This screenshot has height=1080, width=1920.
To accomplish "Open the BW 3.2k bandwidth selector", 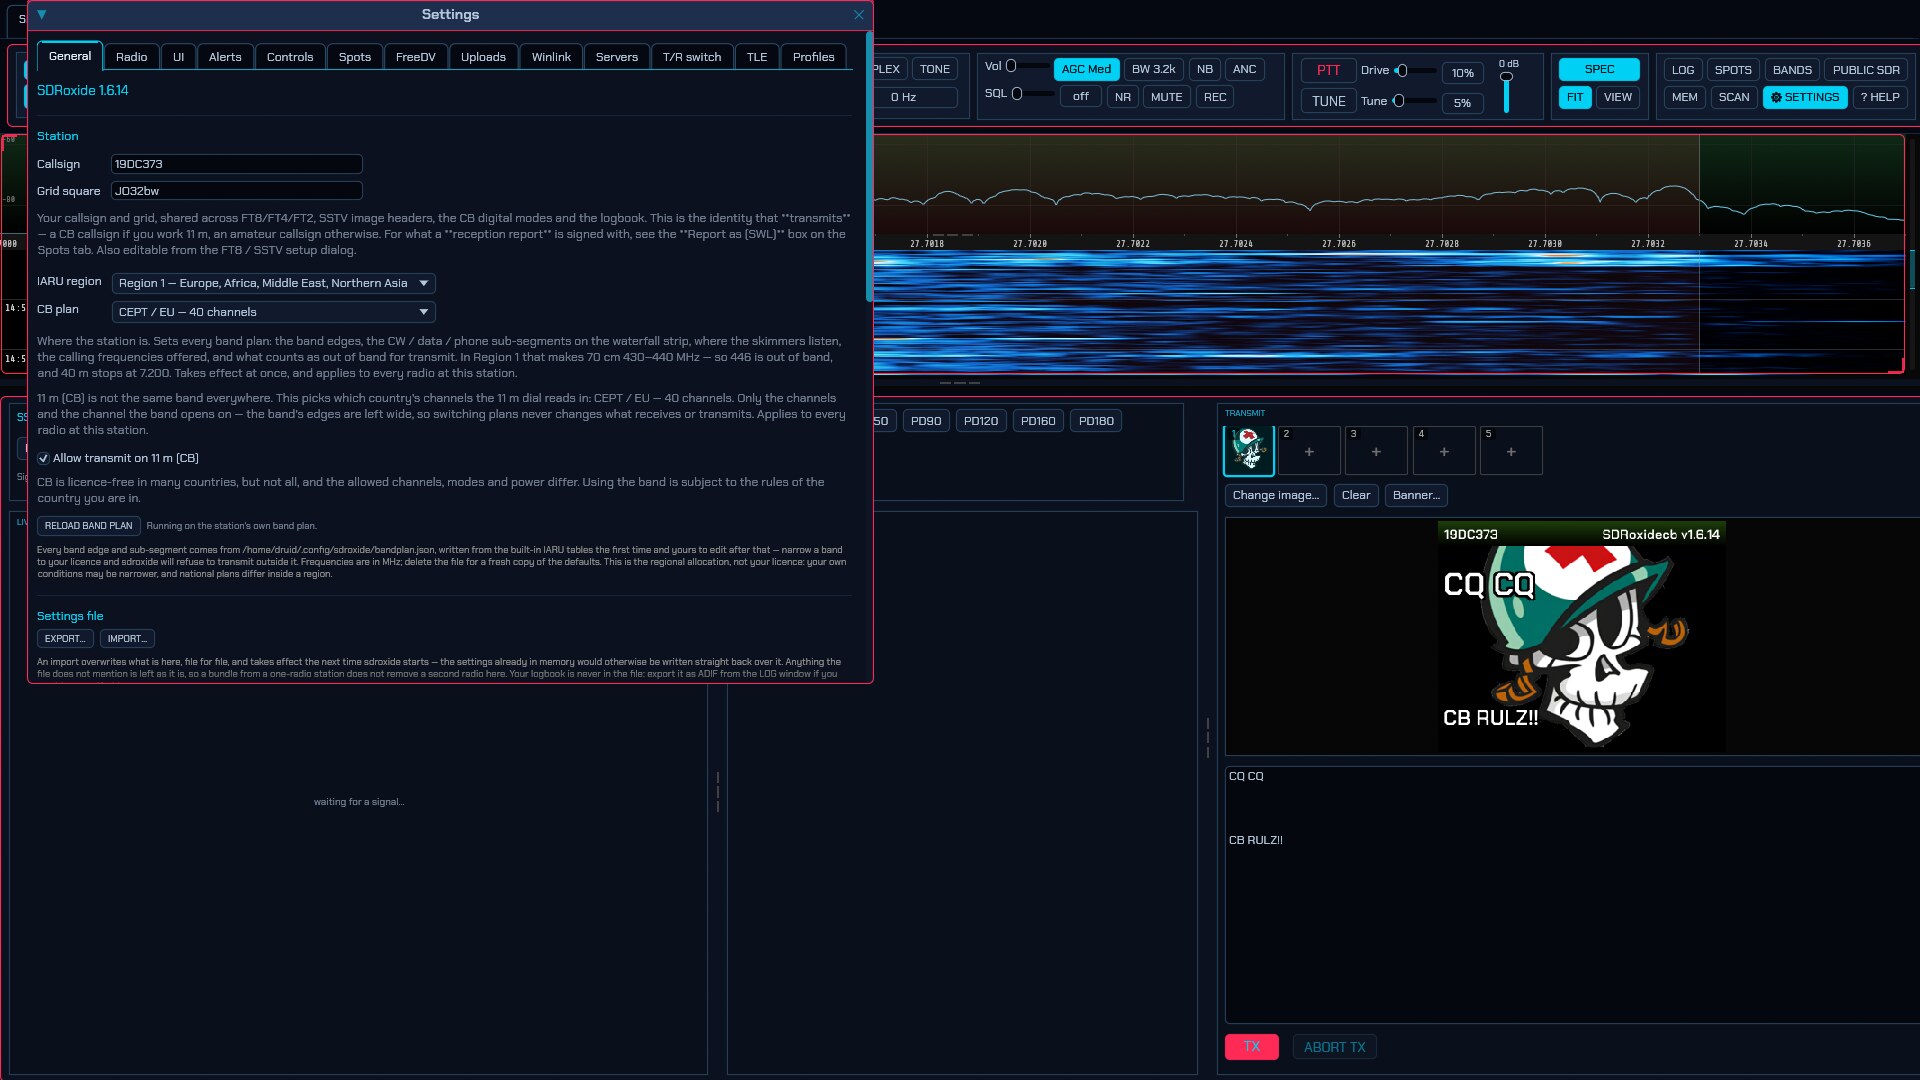I will click(x=1153, y=69).
